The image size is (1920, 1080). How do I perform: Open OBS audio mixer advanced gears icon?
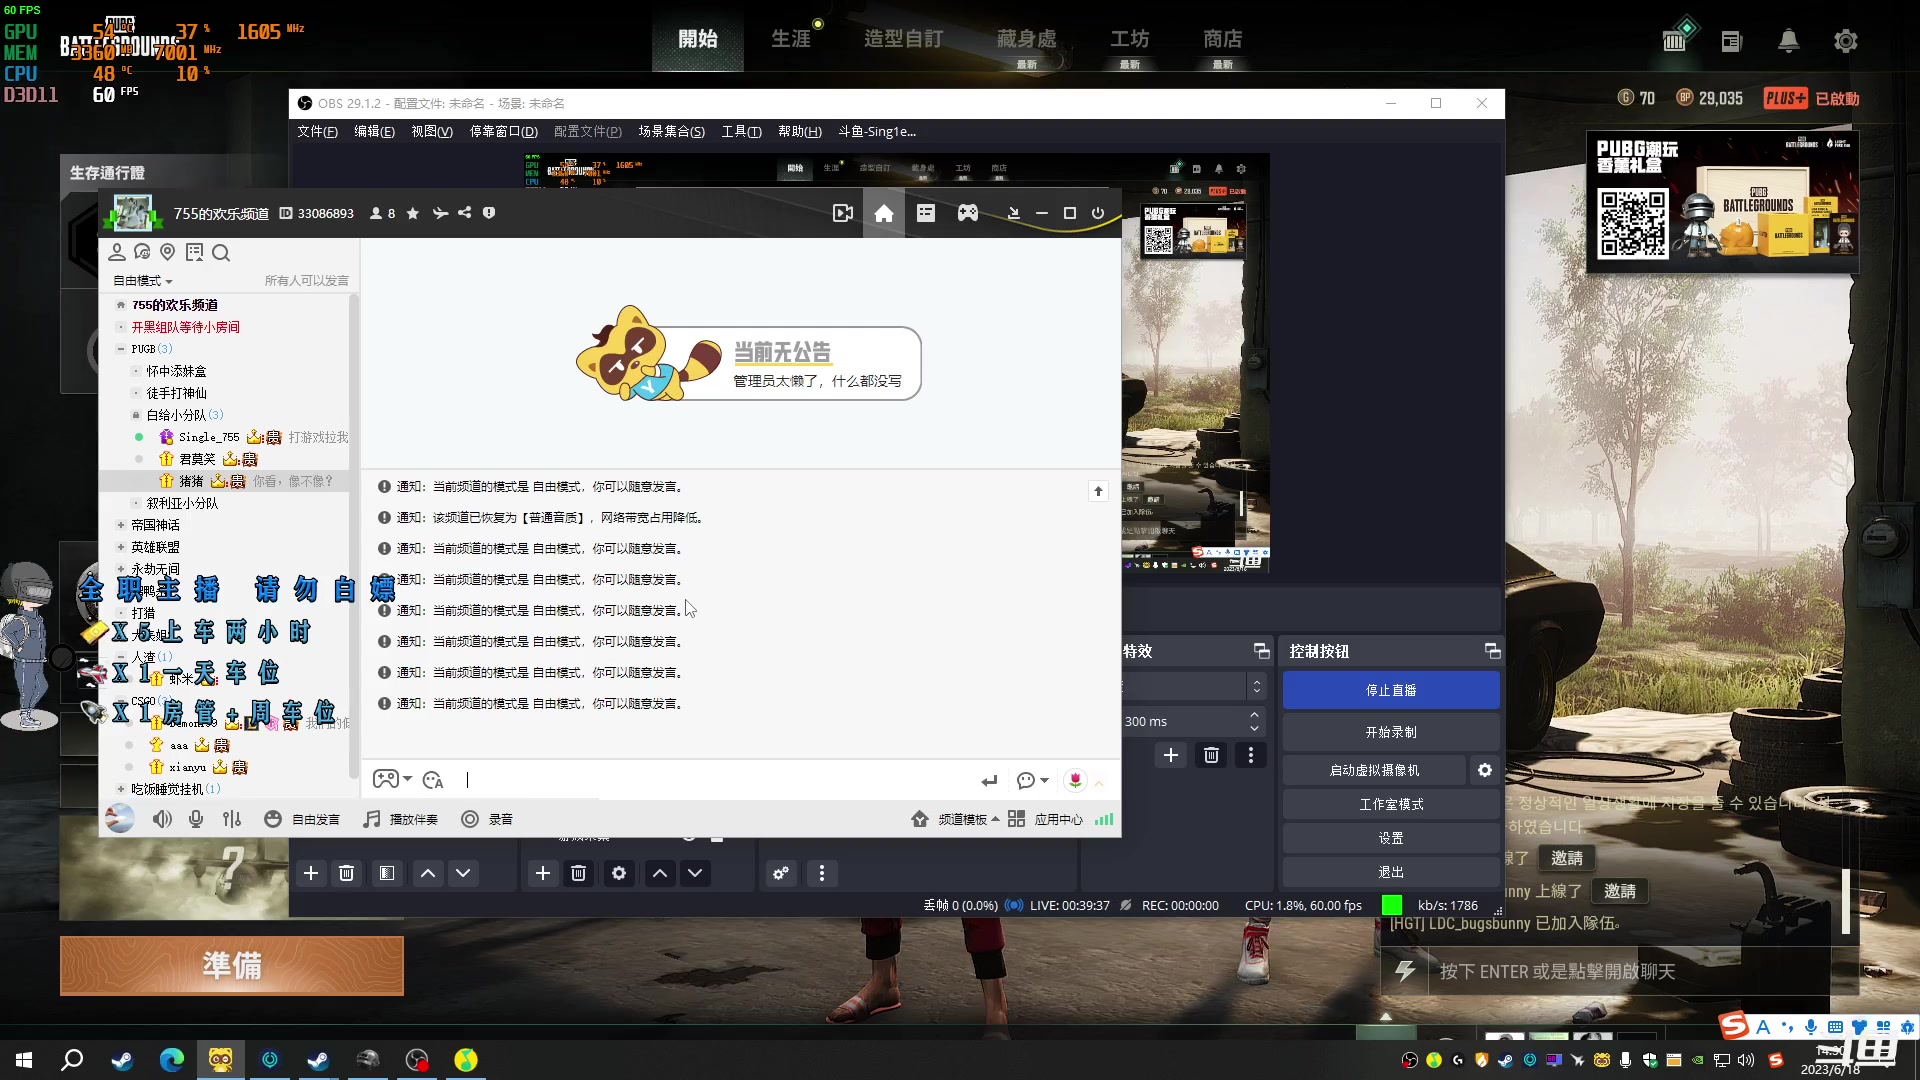tap(781, 873)
